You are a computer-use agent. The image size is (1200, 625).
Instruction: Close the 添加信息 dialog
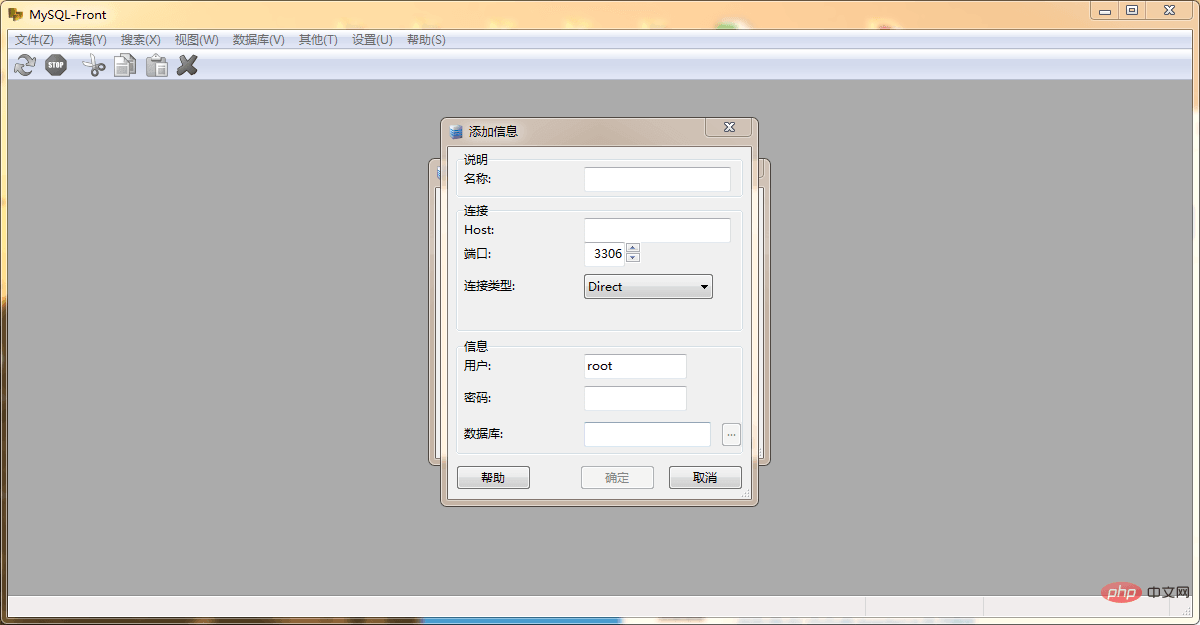(729, 127)
